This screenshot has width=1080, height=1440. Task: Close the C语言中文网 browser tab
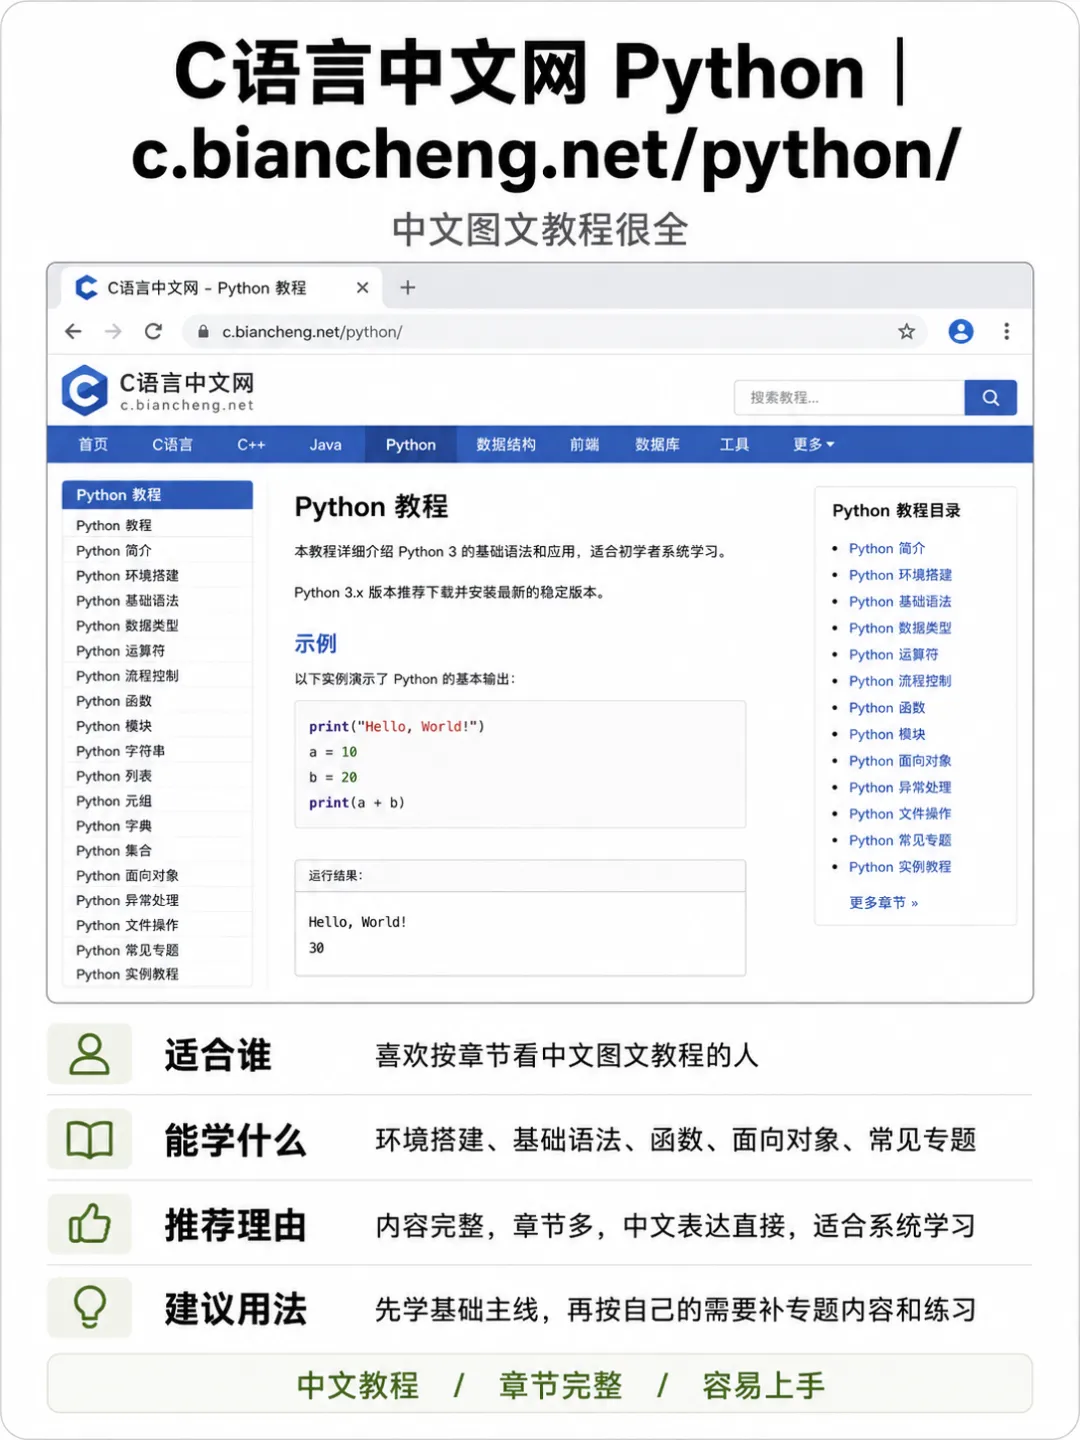click(362, 288)
